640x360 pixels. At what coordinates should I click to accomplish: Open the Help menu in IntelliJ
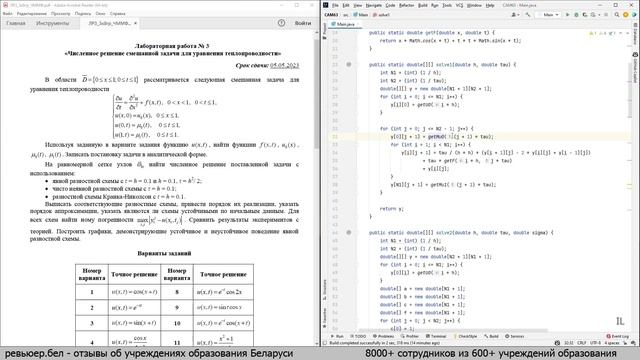tap(490, 5)
